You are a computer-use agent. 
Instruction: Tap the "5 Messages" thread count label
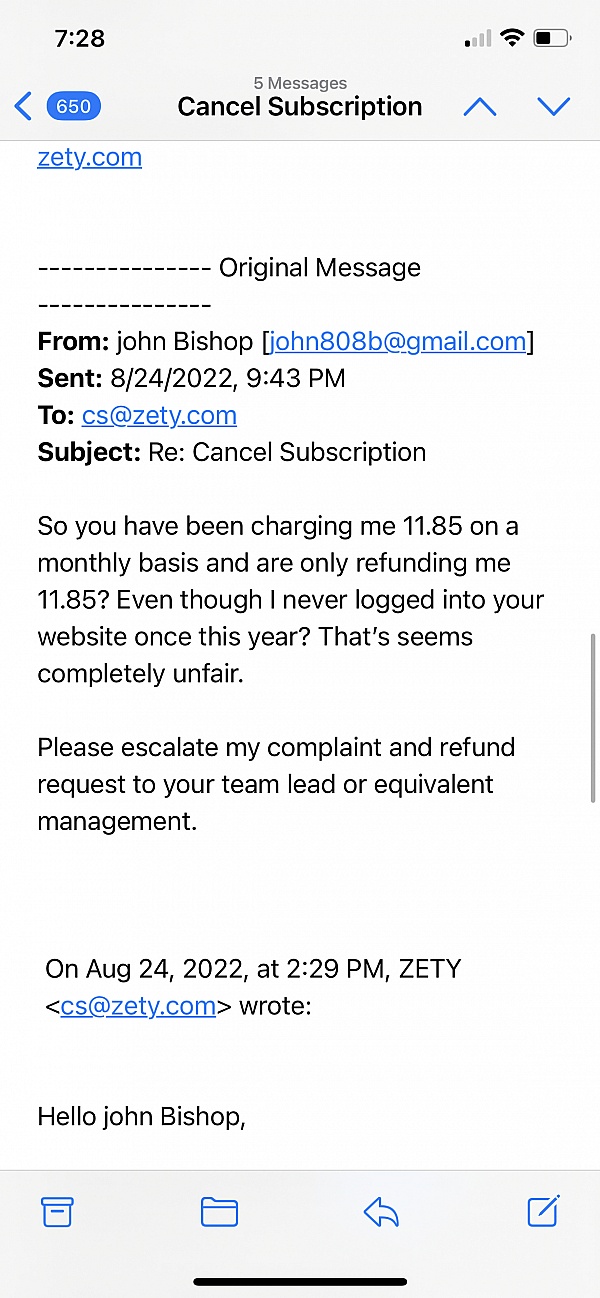tap(300, 84)
